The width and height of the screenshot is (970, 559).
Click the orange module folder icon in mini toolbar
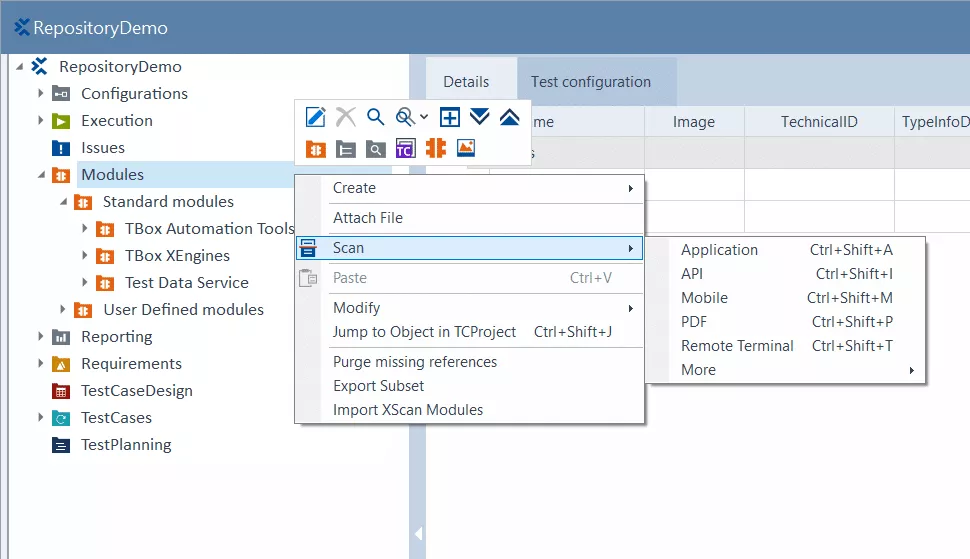click(x=316, y=149)
